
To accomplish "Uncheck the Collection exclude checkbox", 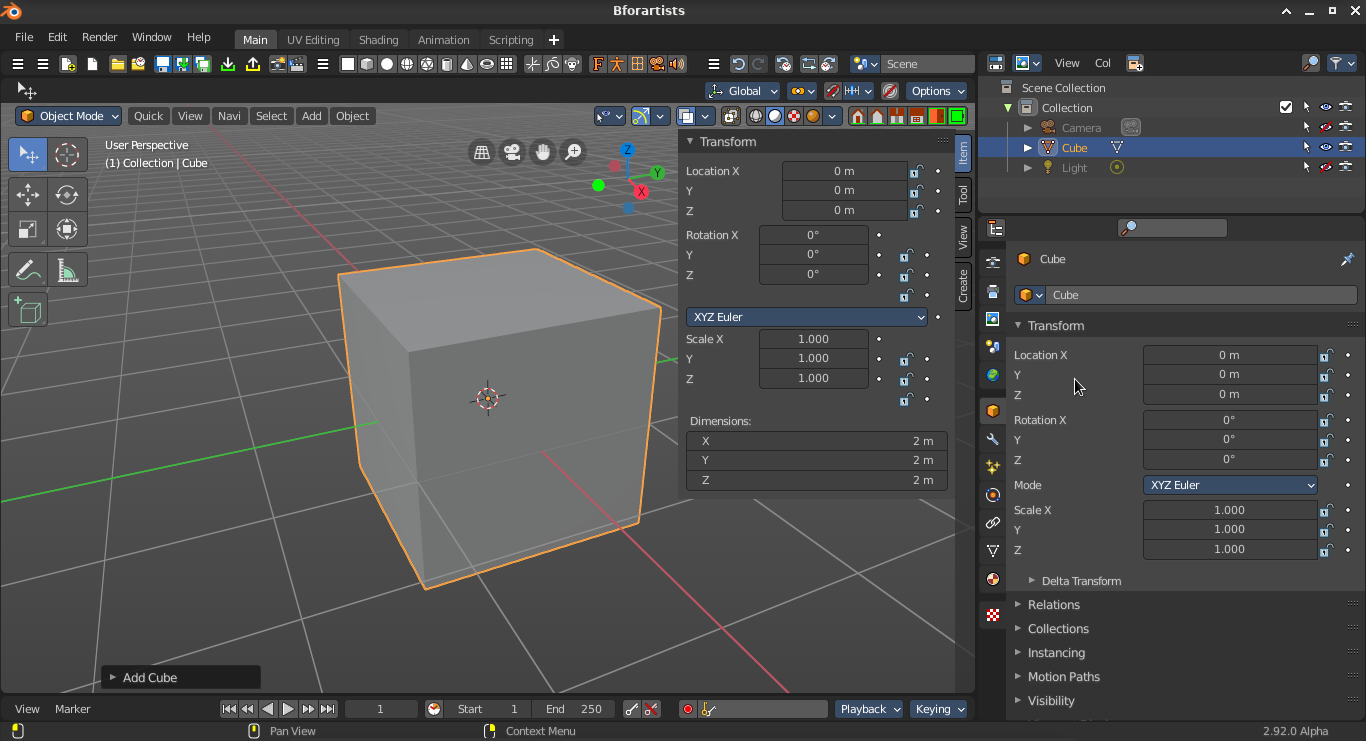I will pos(1286,107).
